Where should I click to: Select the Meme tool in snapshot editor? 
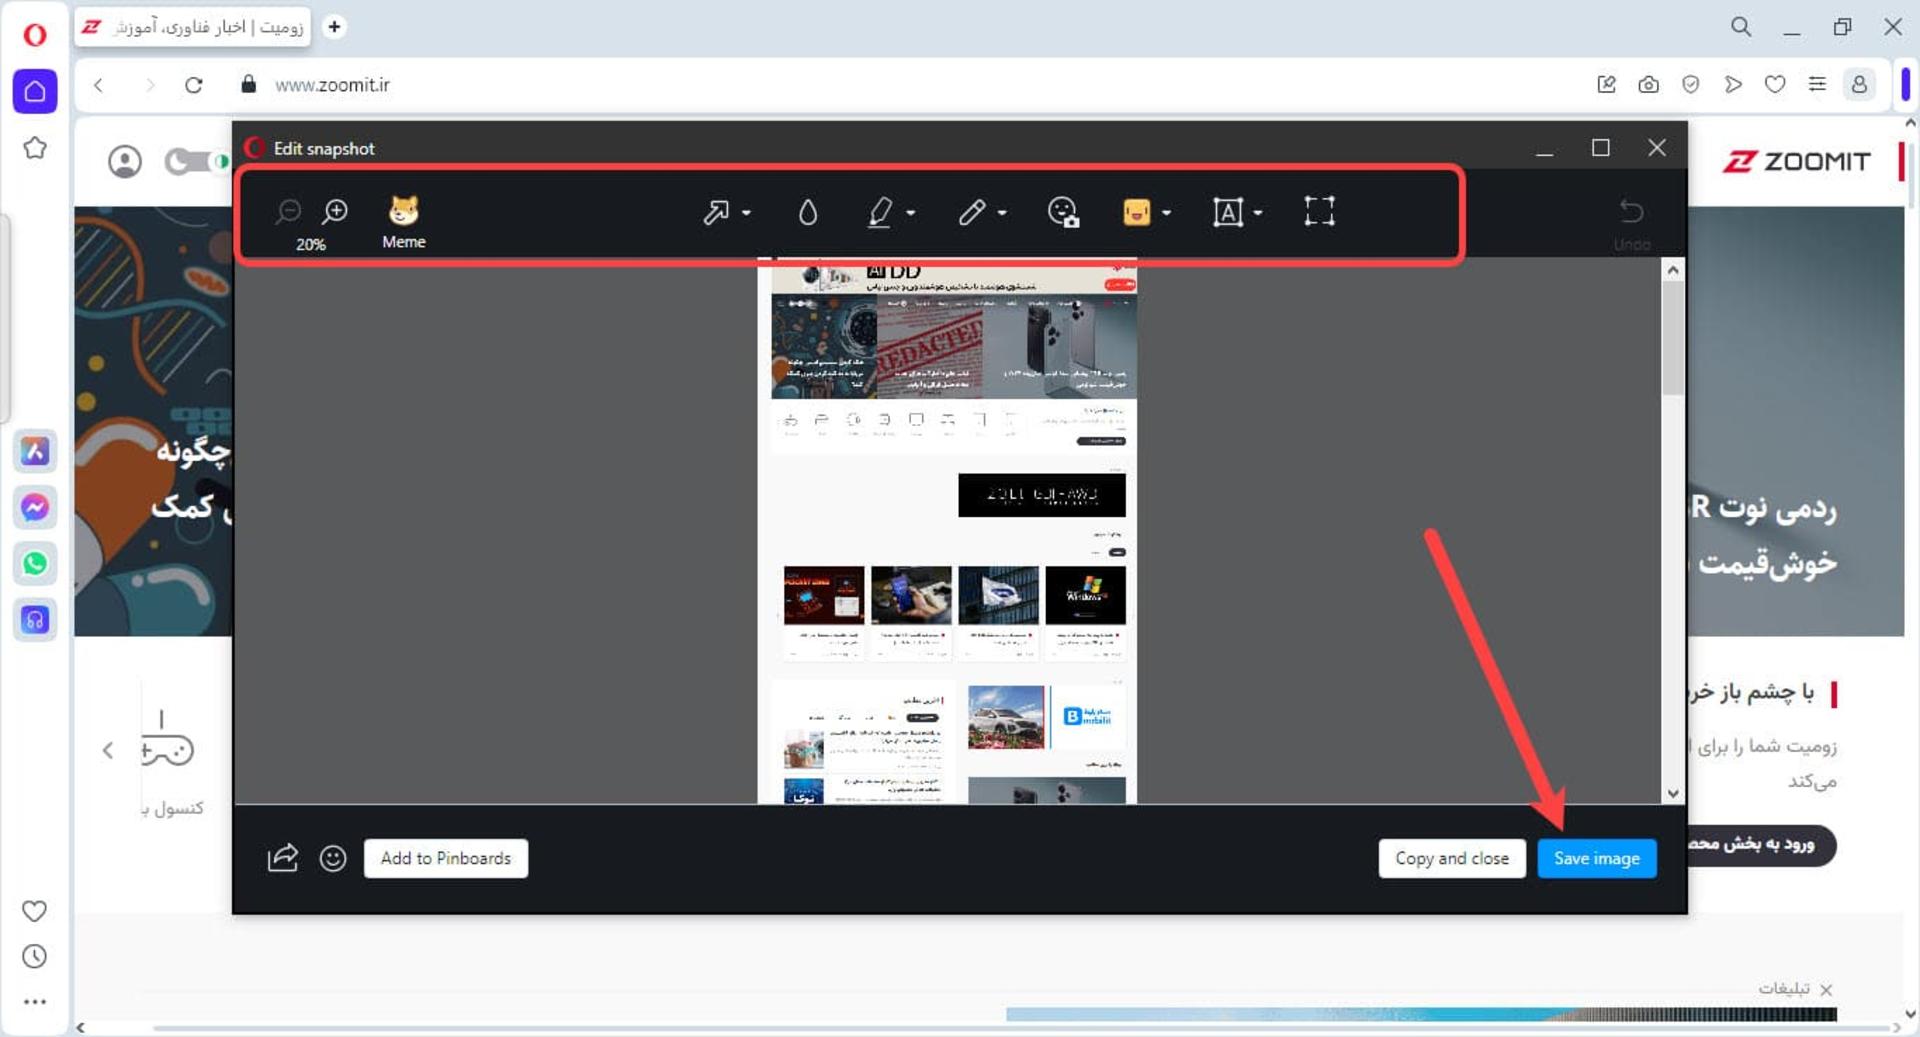tap(403, 221)
